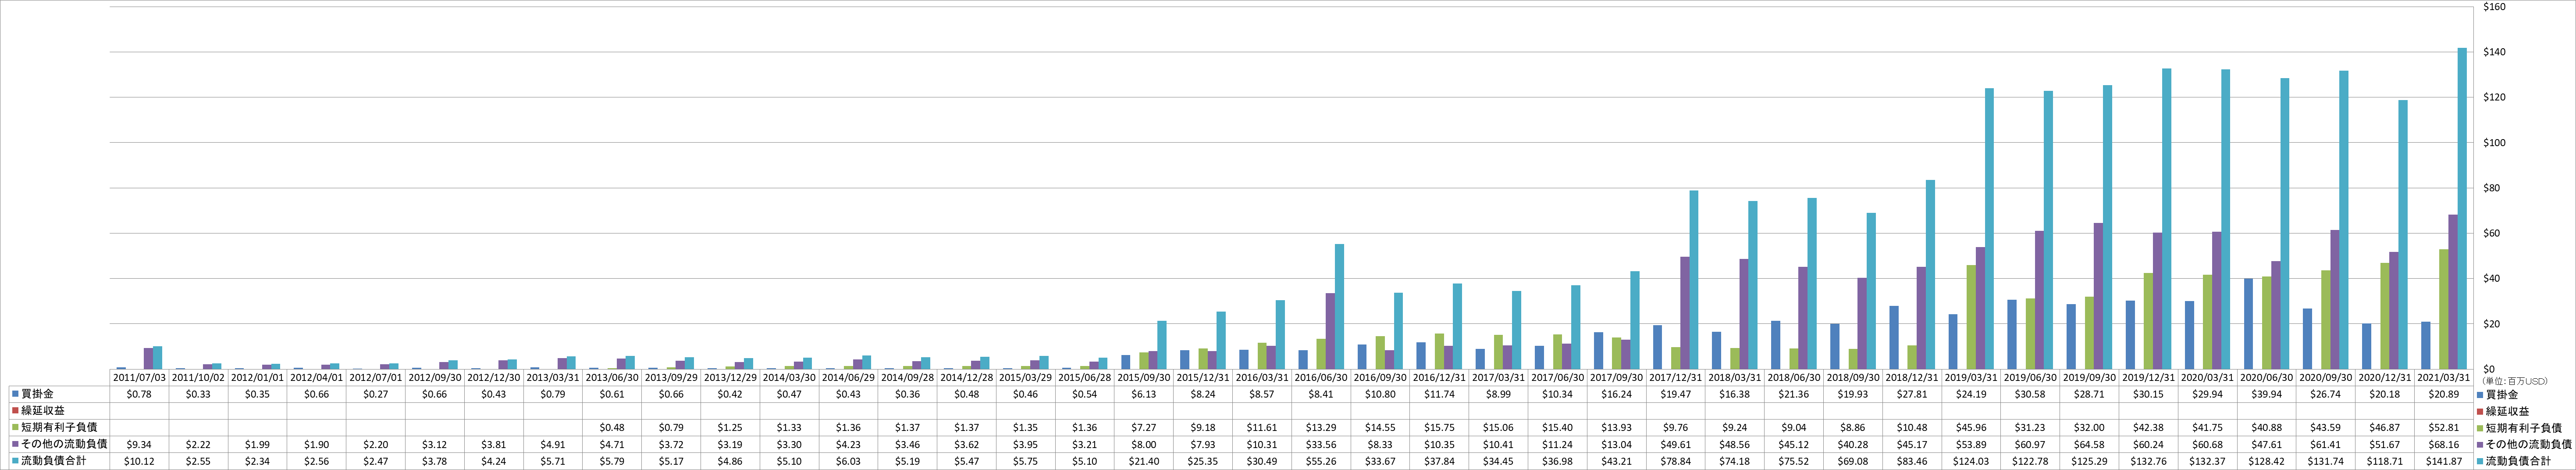Click the $160 label on the vertical axis
This screenshot has width=2576, height=470.
tap(2493, 7)
